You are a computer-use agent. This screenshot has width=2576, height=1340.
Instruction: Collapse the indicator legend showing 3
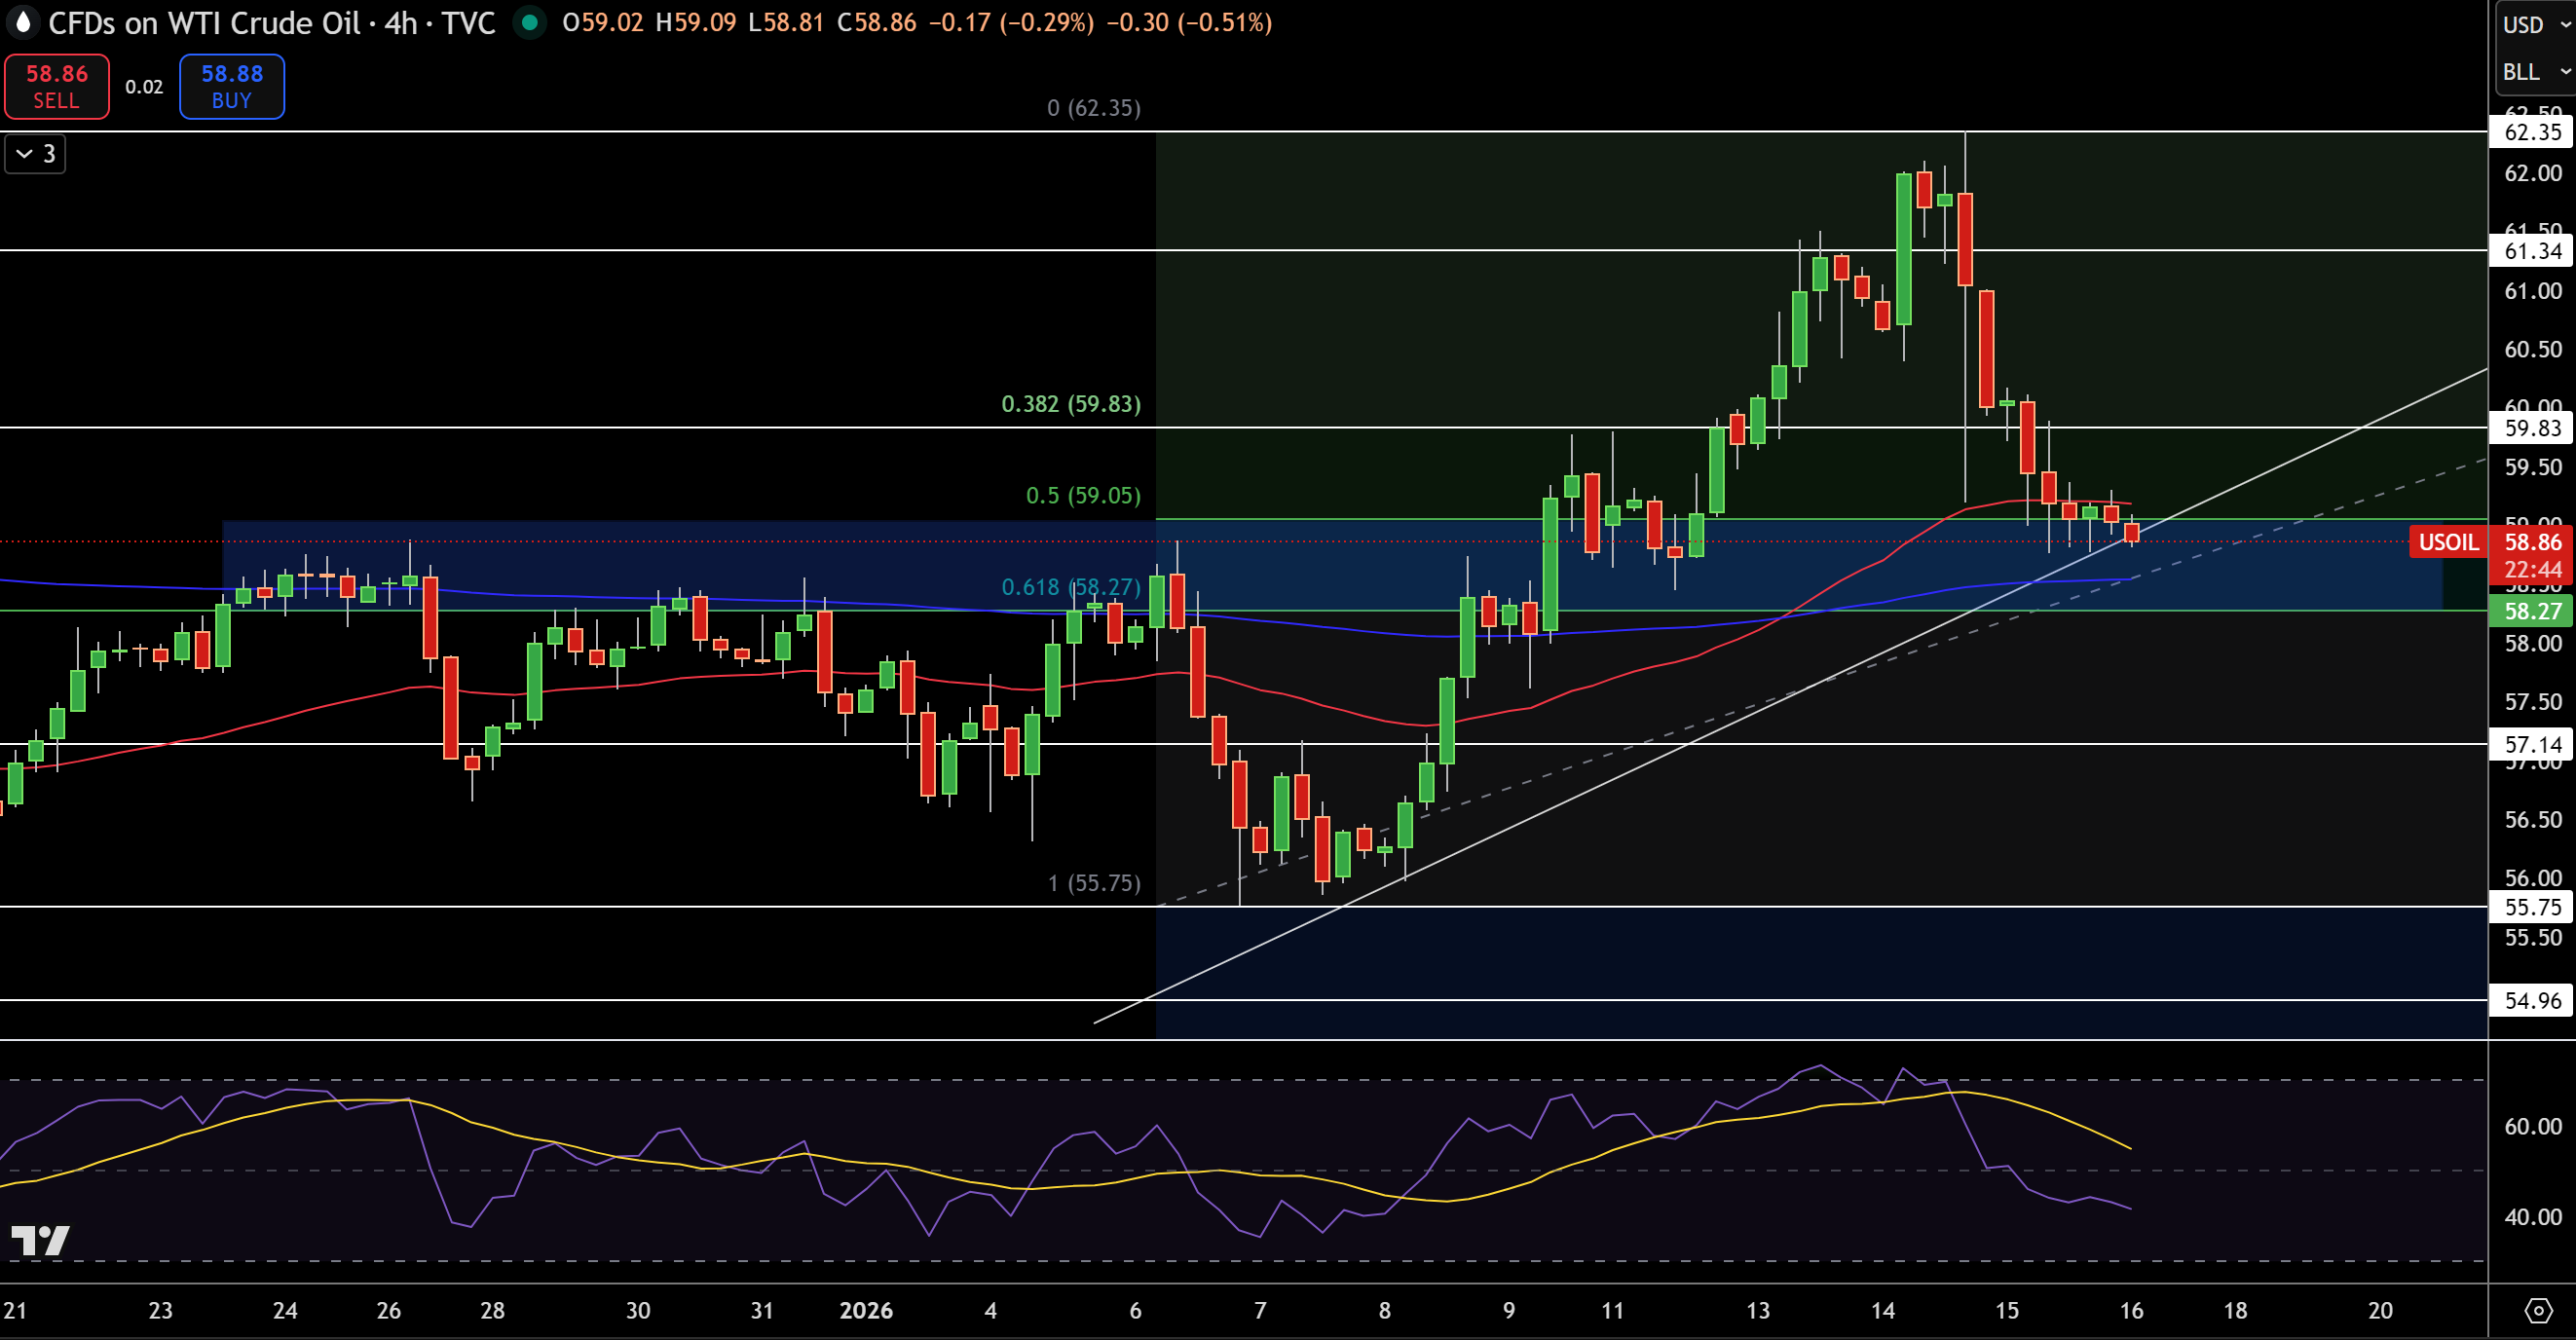click(x=35, y=154)
